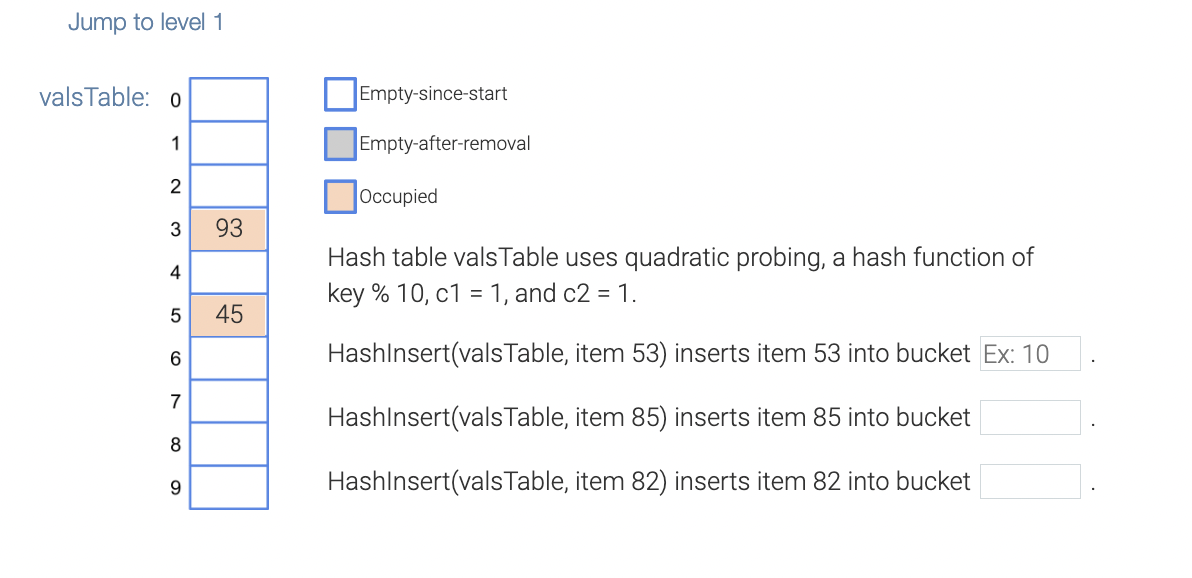Select bucket 3 containing value 93
This screenshot has width=1192, height=578.
[228, 228]
